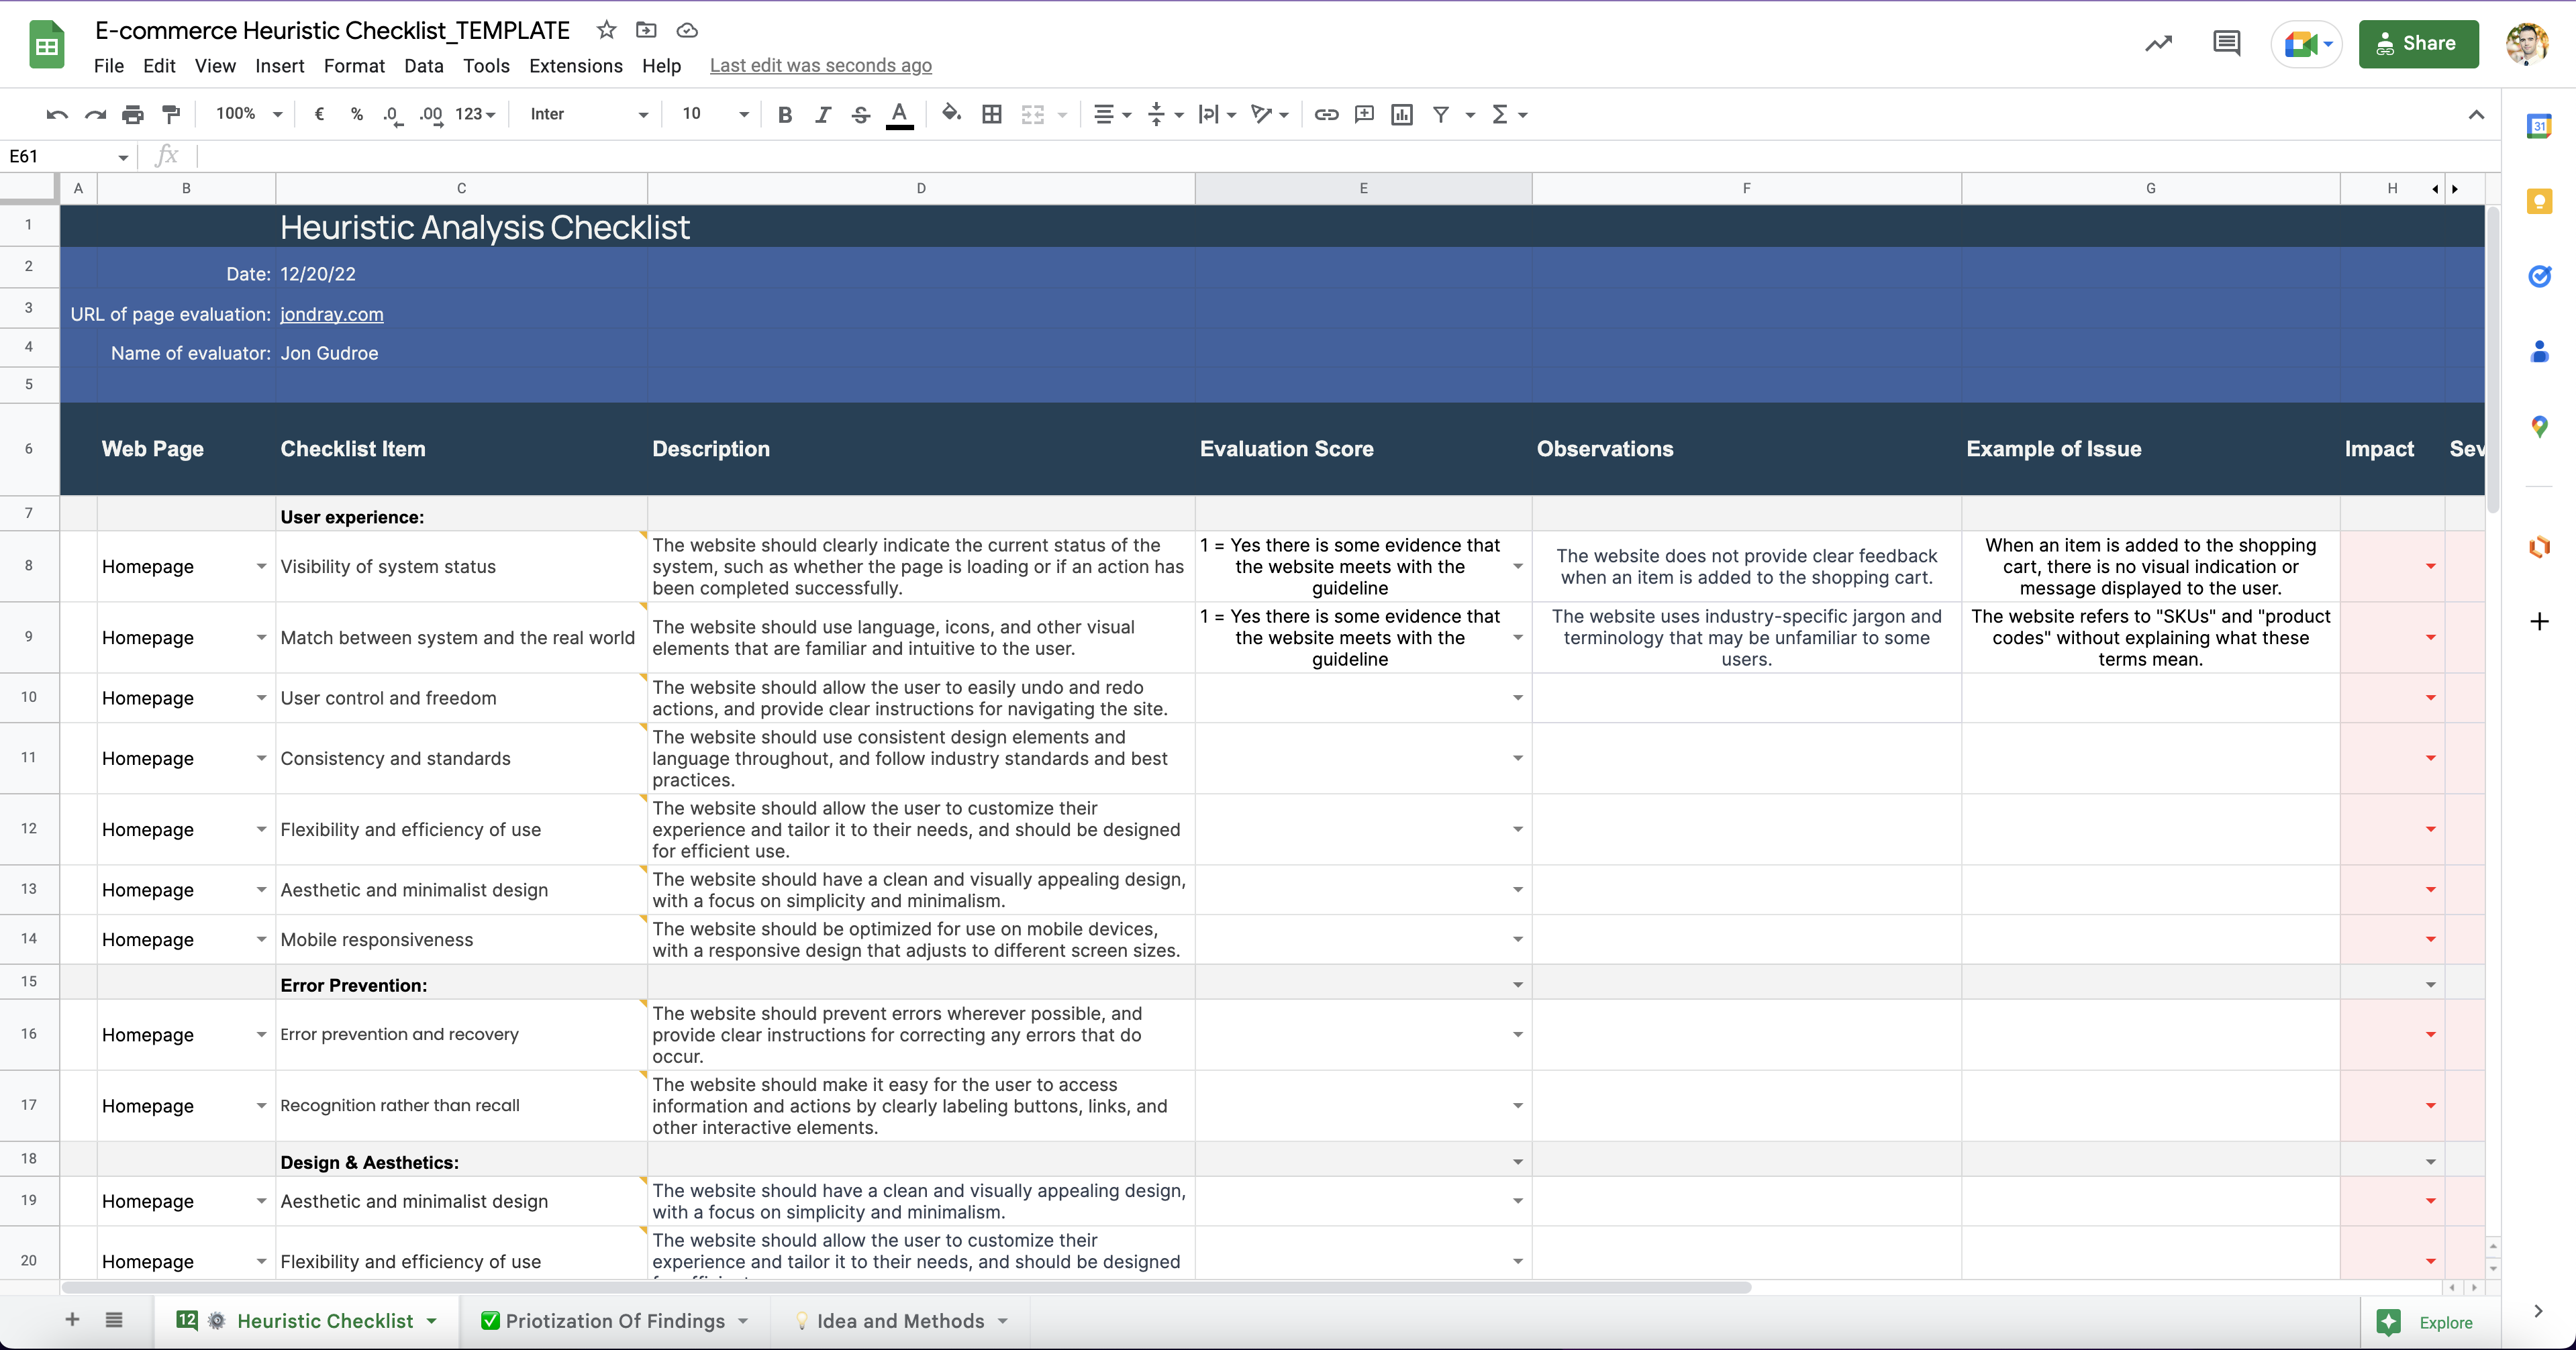Switch to Priotization Of Findings tab
This screenshot has height=1350, width=2576.
[x=614, y=1321]
